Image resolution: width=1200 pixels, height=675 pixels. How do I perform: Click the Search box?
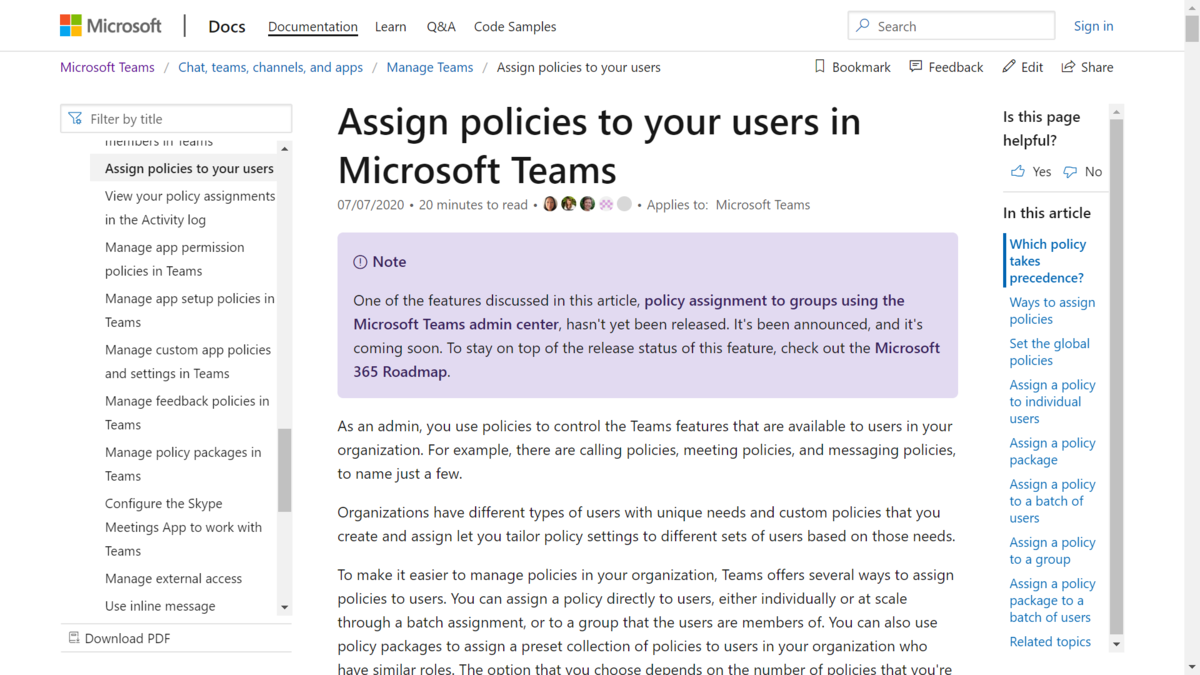tap(951, 26)
